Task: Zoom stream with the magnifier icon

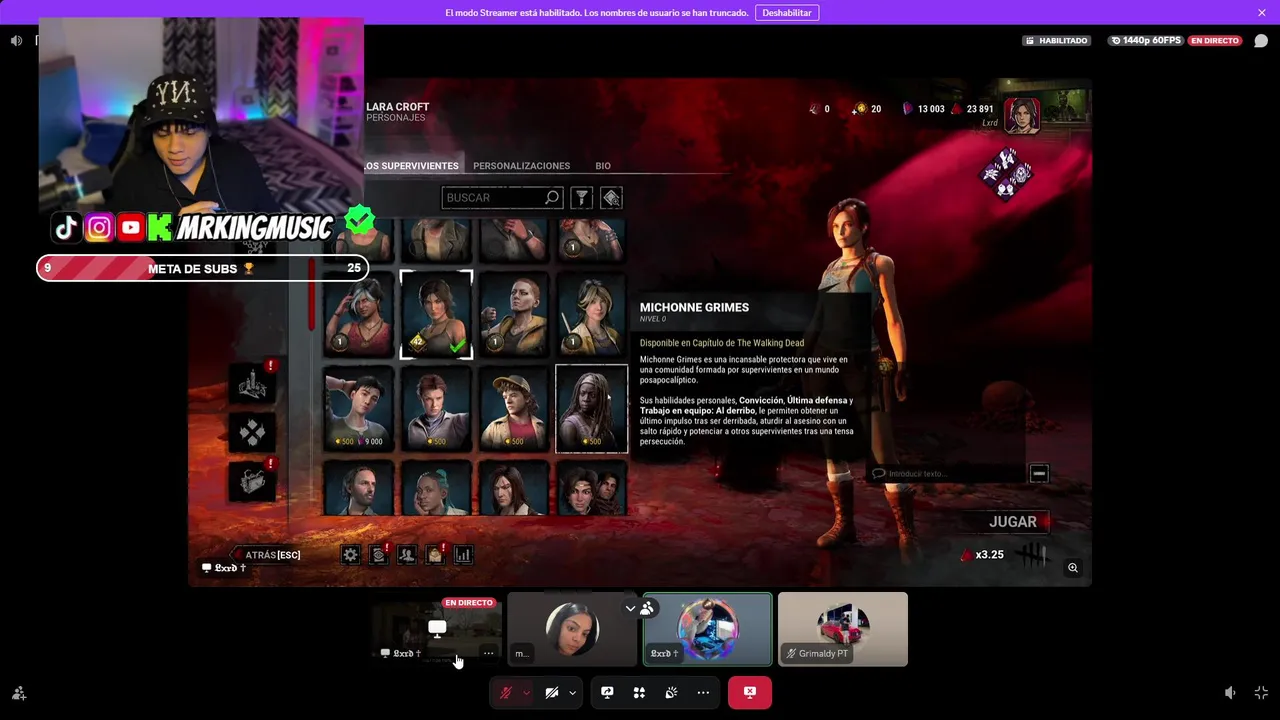Action: click(1073, 568)
